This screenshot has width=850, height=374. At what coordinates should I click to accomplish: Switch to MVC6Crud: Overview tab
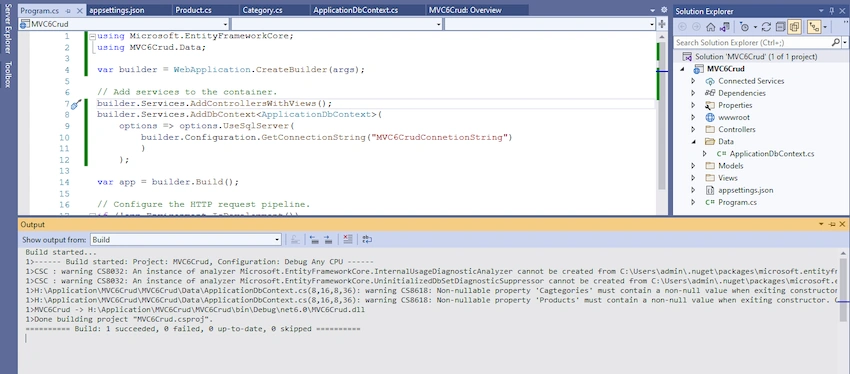(x=465, y=10)
